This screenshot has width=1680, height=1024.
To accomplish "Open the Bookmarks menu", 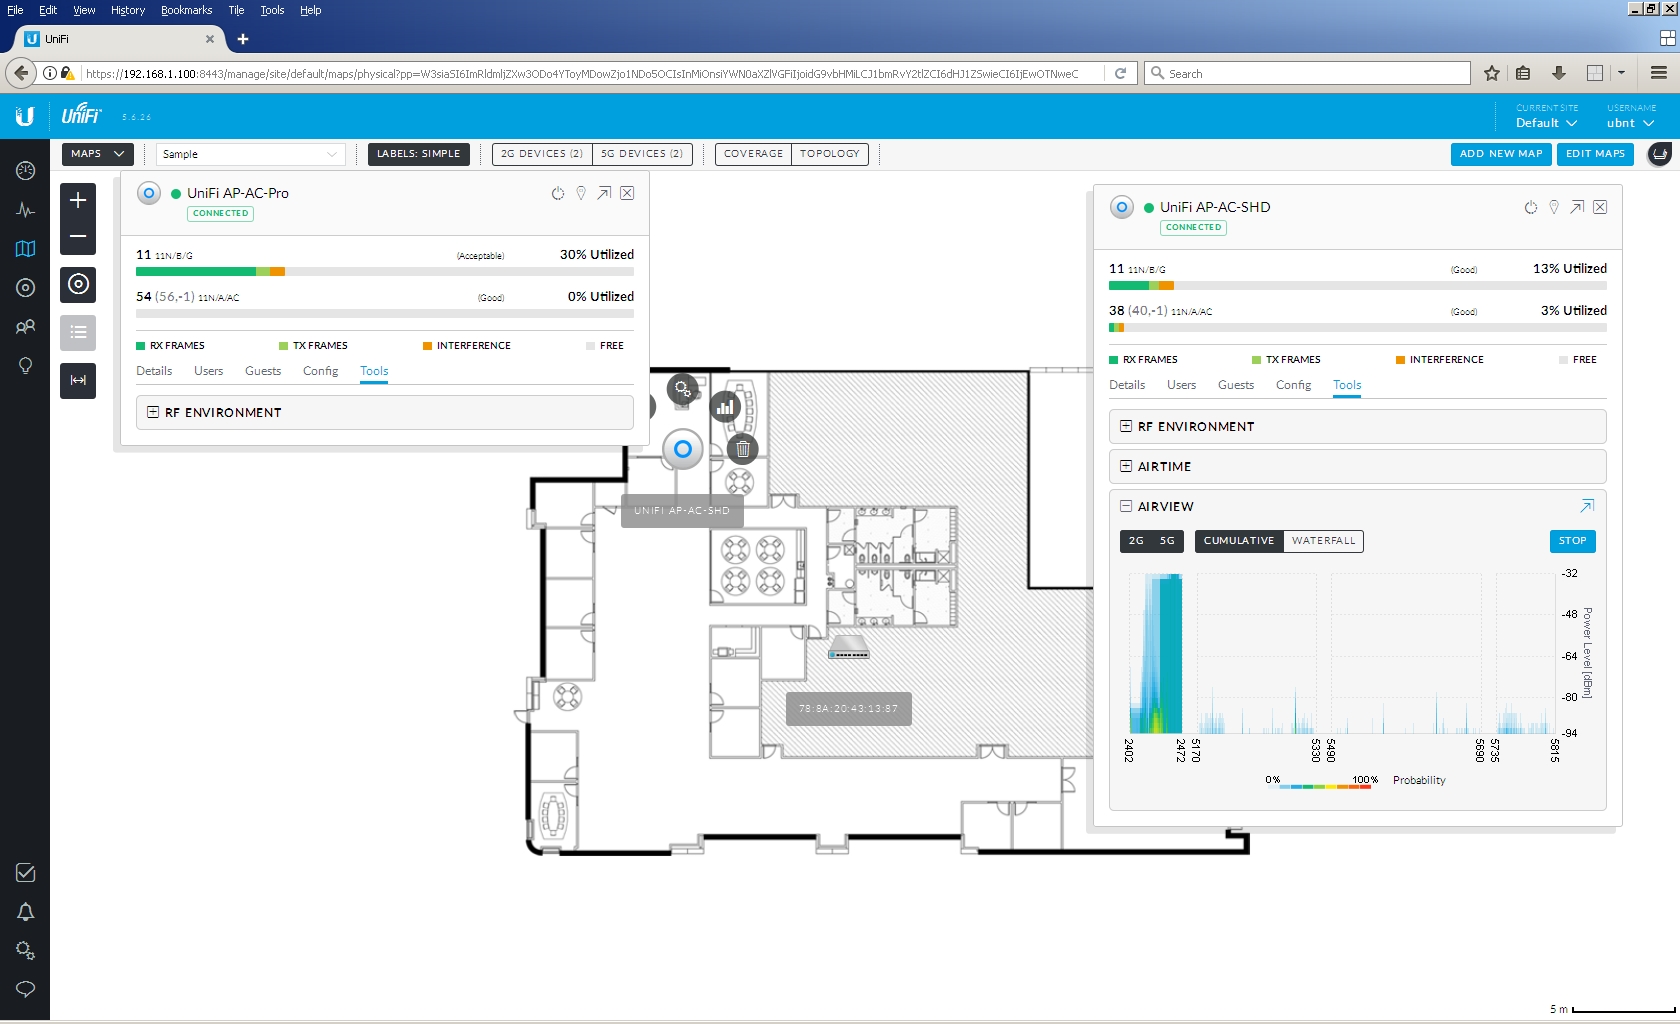I will (186, 10).
